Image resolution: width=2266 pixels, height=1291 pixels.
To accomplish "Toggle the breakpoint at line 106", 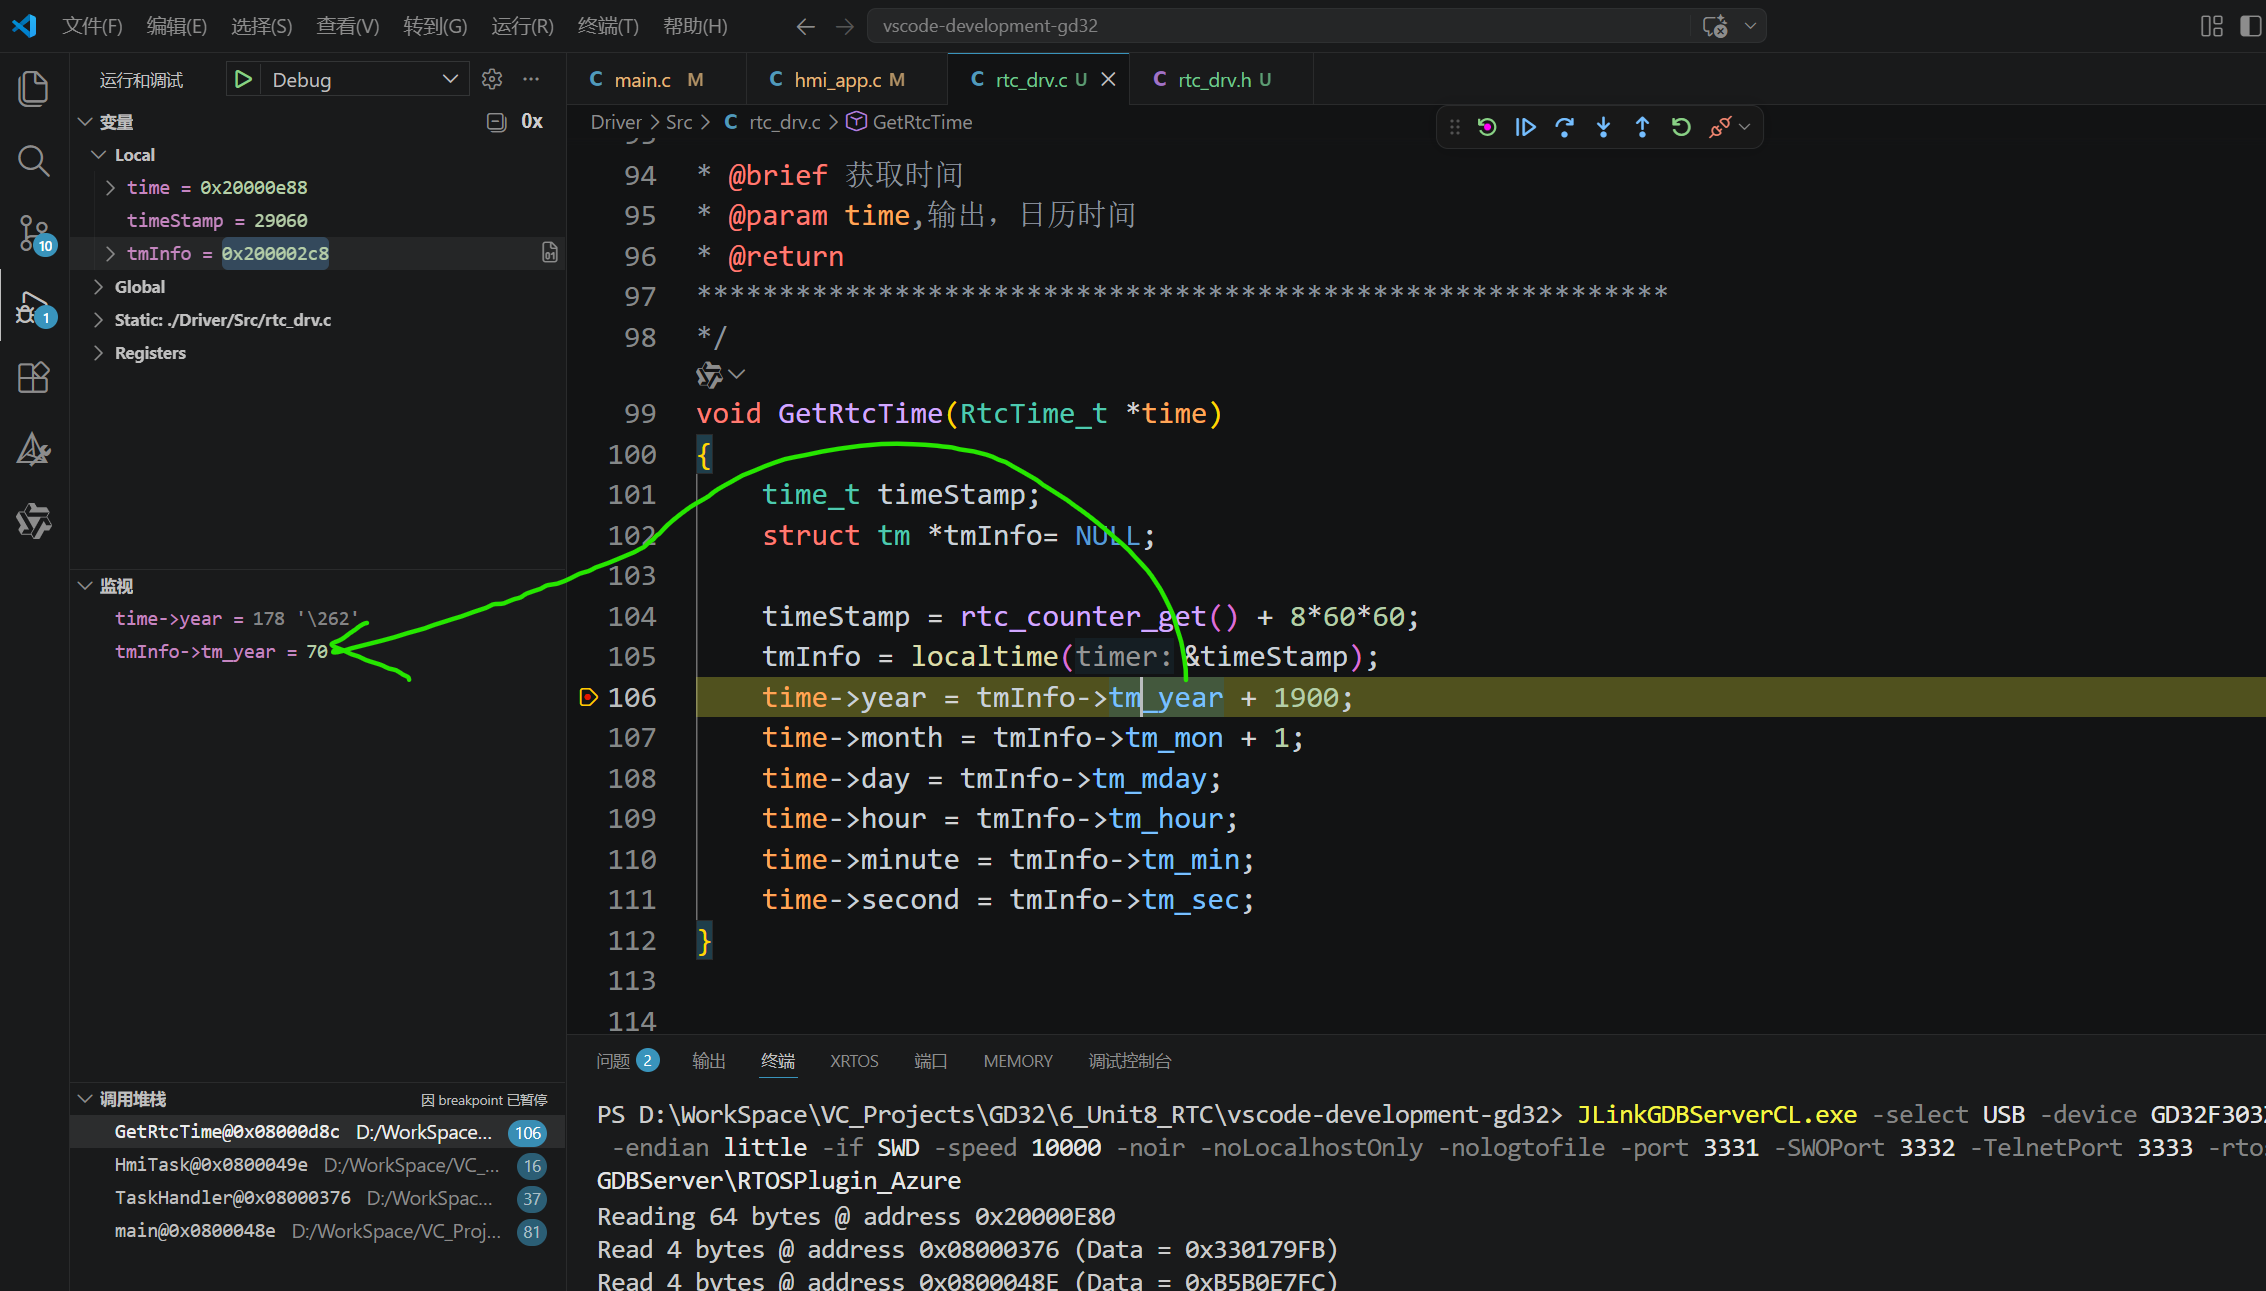I will [x=589, y=697].
